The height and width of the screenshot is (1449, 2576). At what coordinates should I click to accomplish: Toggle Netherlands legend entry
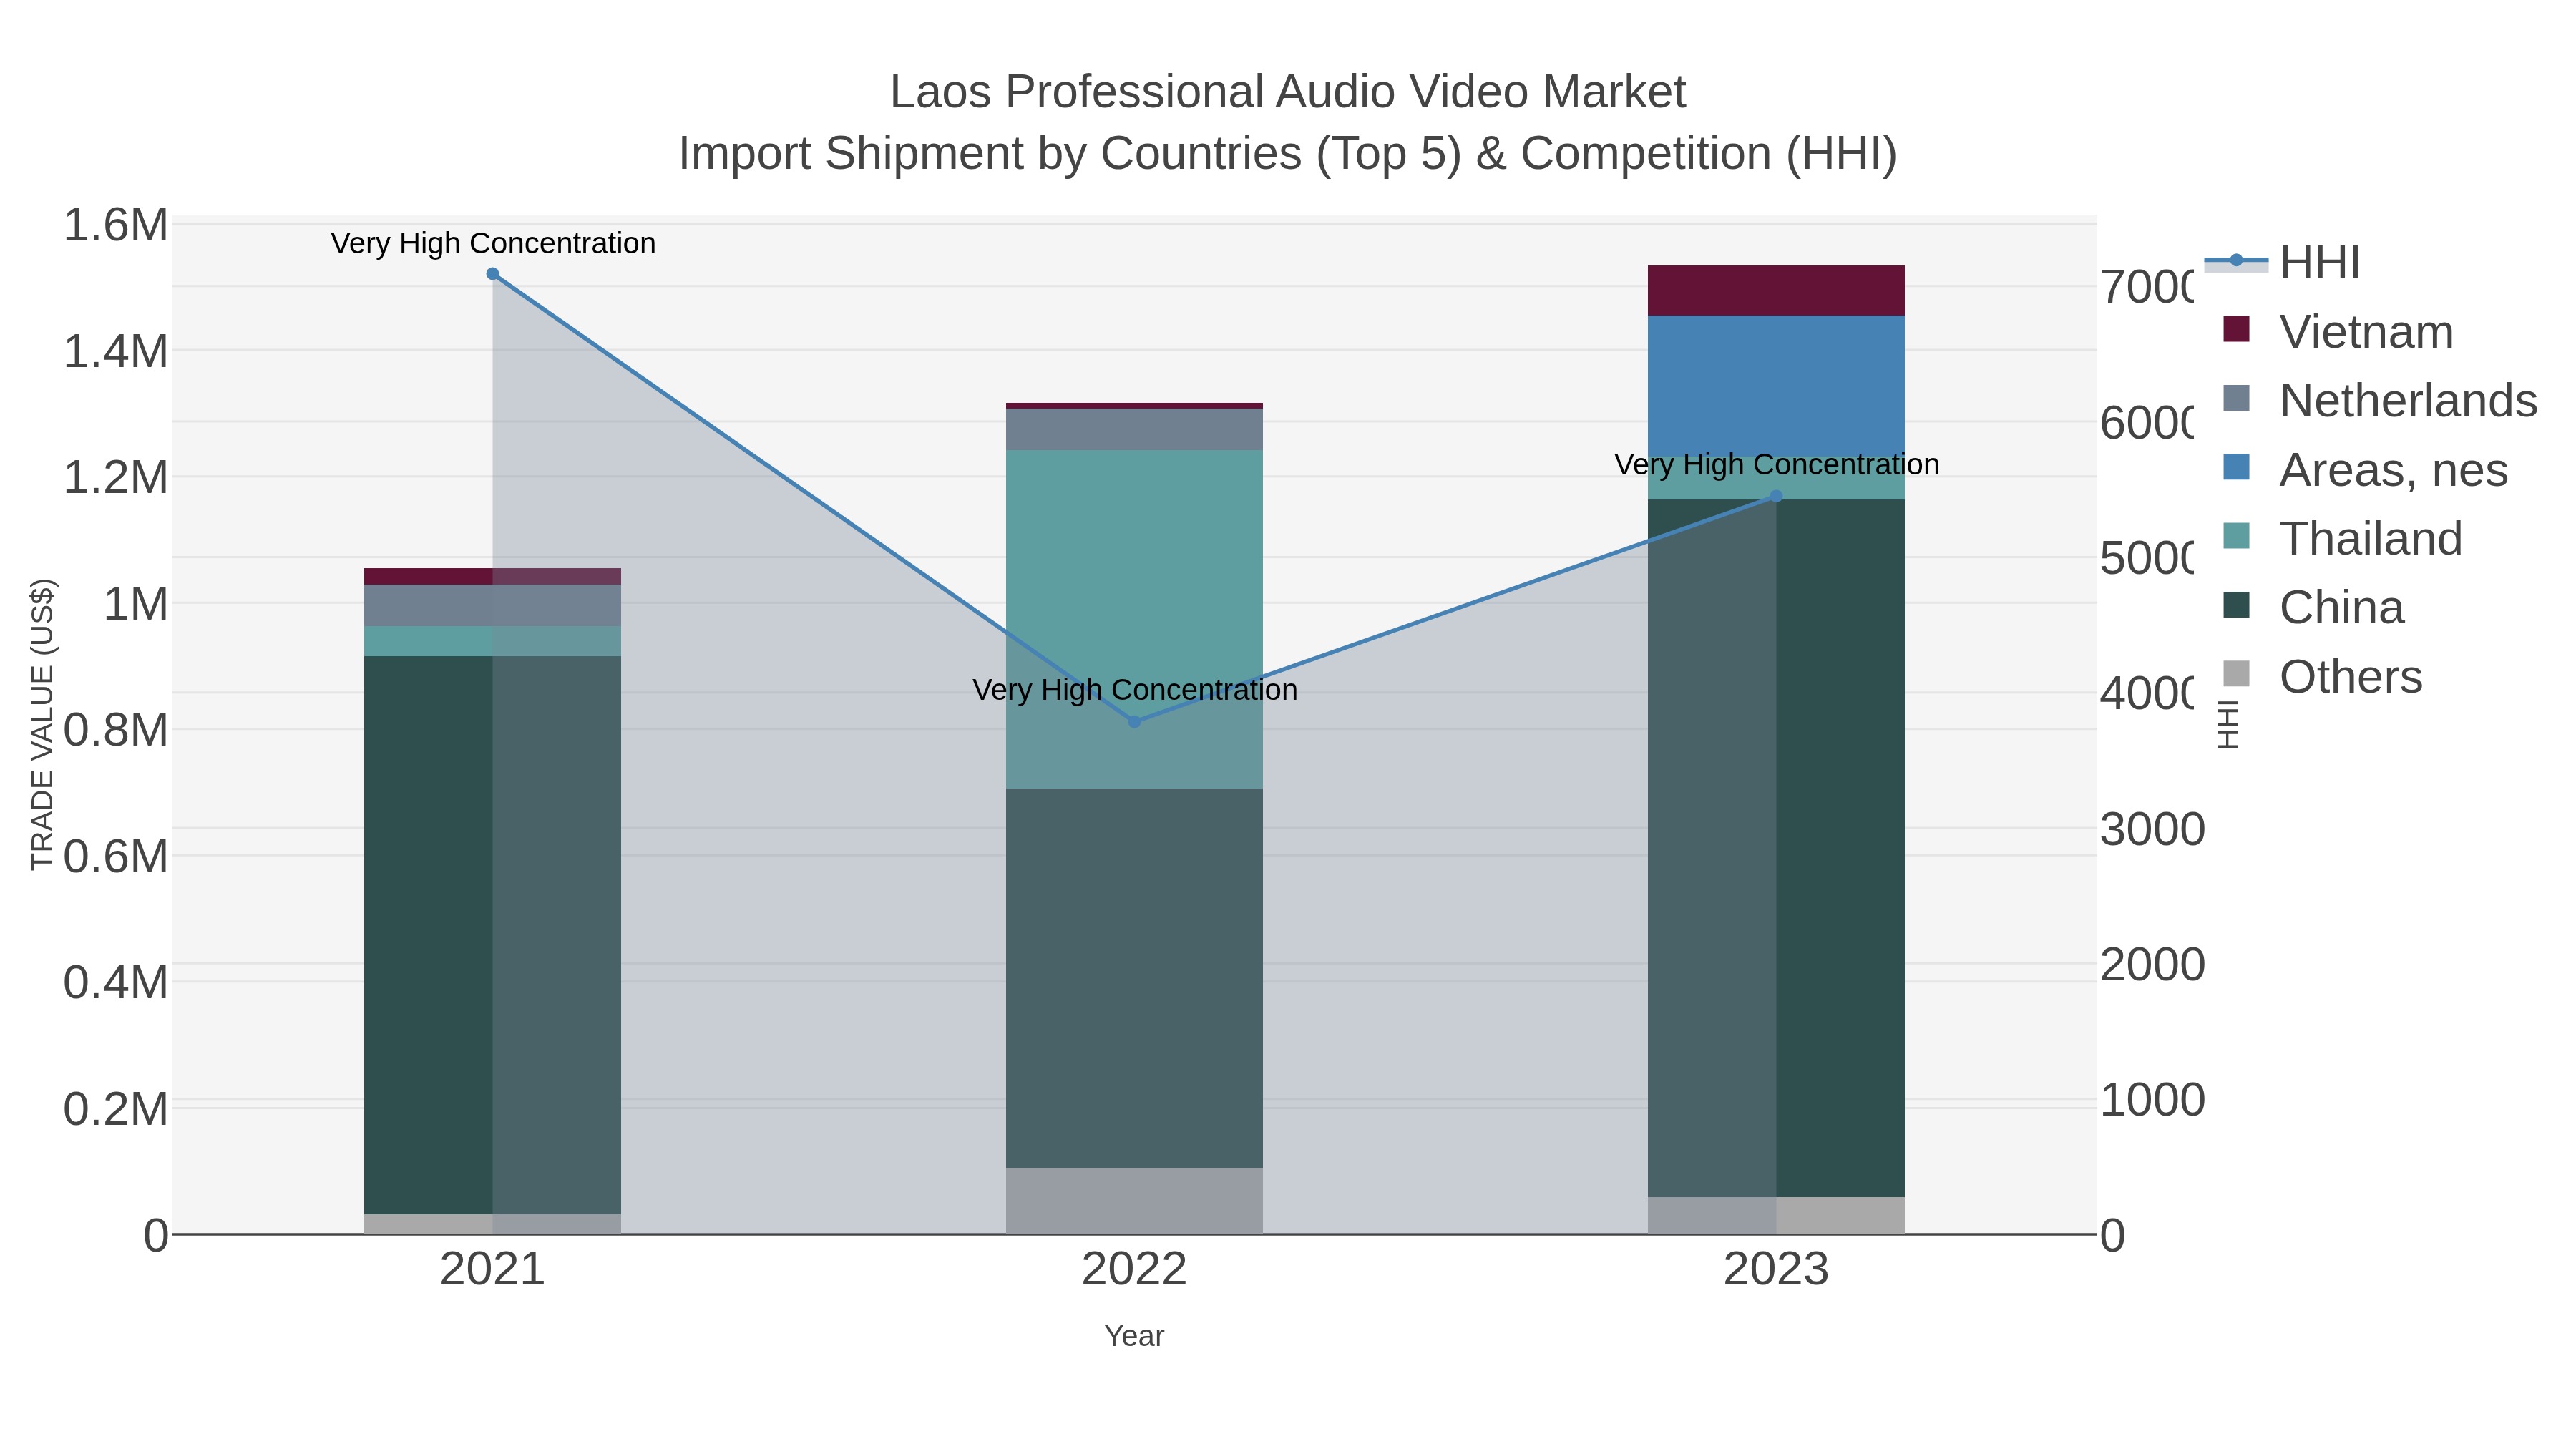tap(2380, 401)
